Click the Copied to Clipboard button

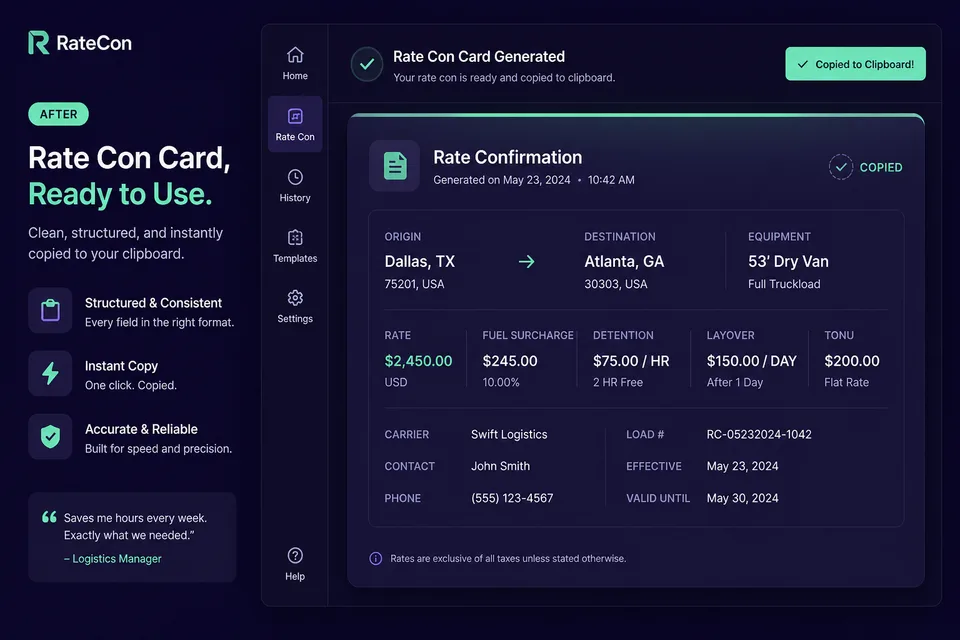click(855, 64)
